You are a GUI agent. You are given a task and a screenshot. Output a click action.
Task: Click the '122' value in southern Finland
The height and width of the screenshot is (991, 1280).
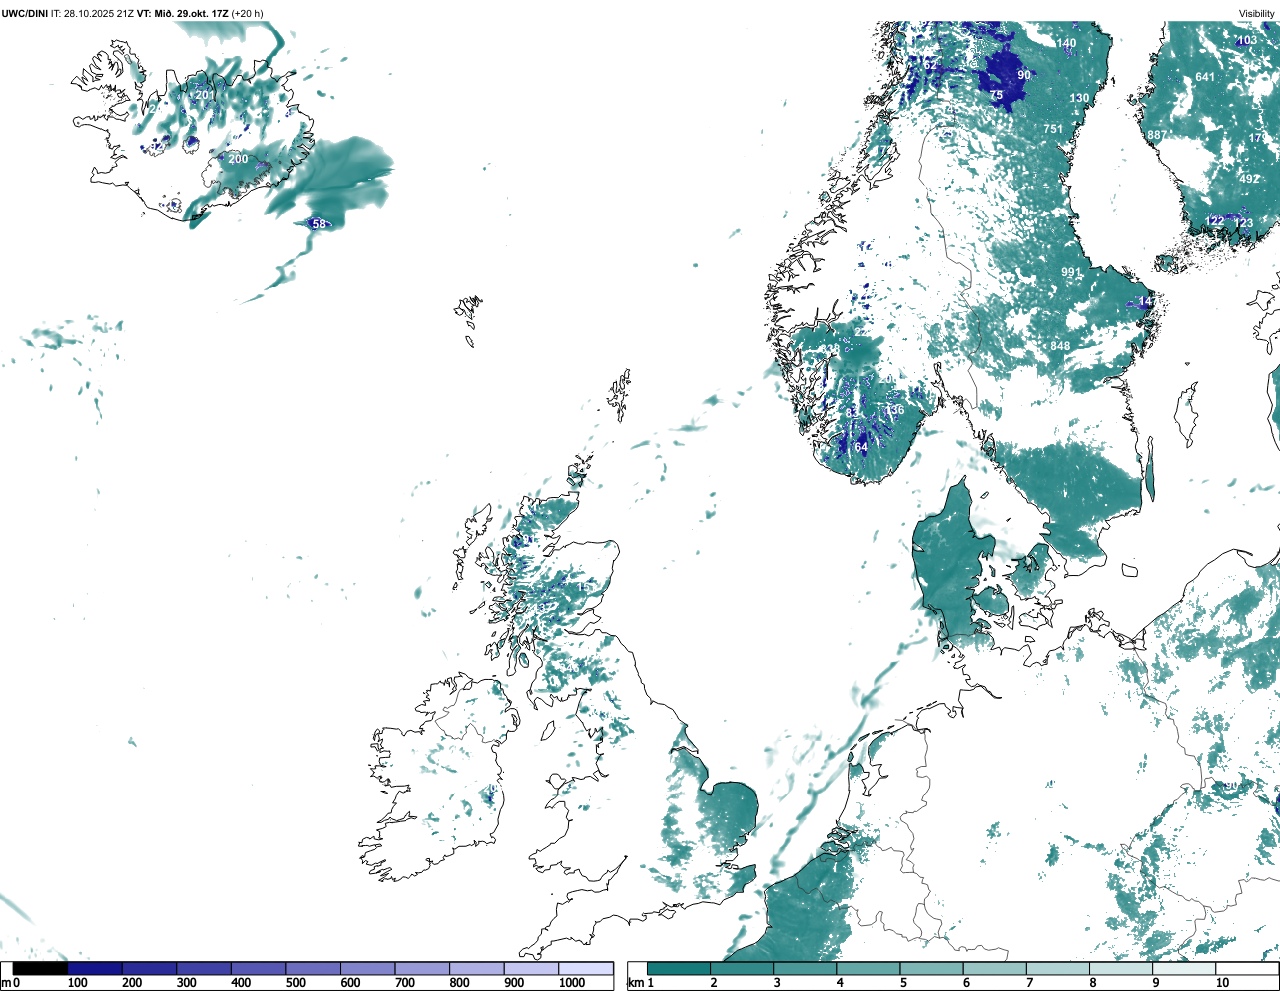coord(1215,221)
